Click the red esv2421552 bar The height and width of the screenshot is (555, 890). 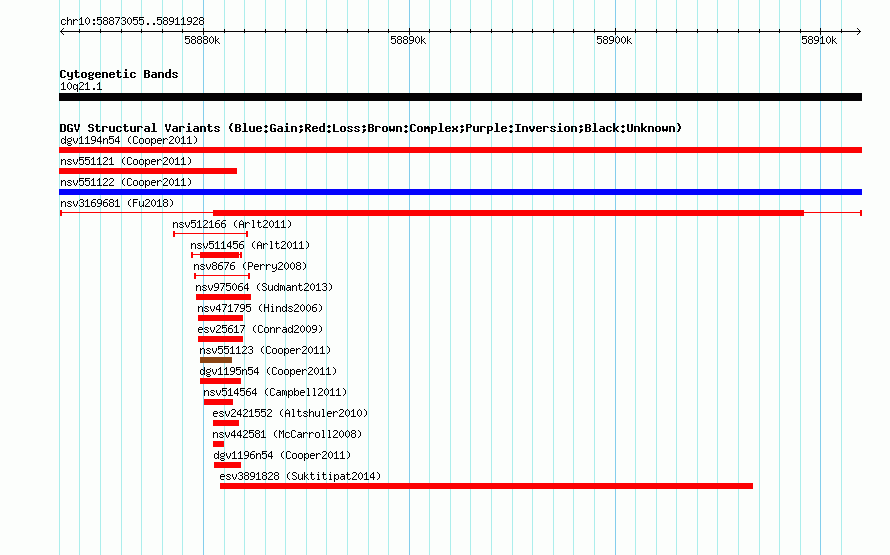226,423
